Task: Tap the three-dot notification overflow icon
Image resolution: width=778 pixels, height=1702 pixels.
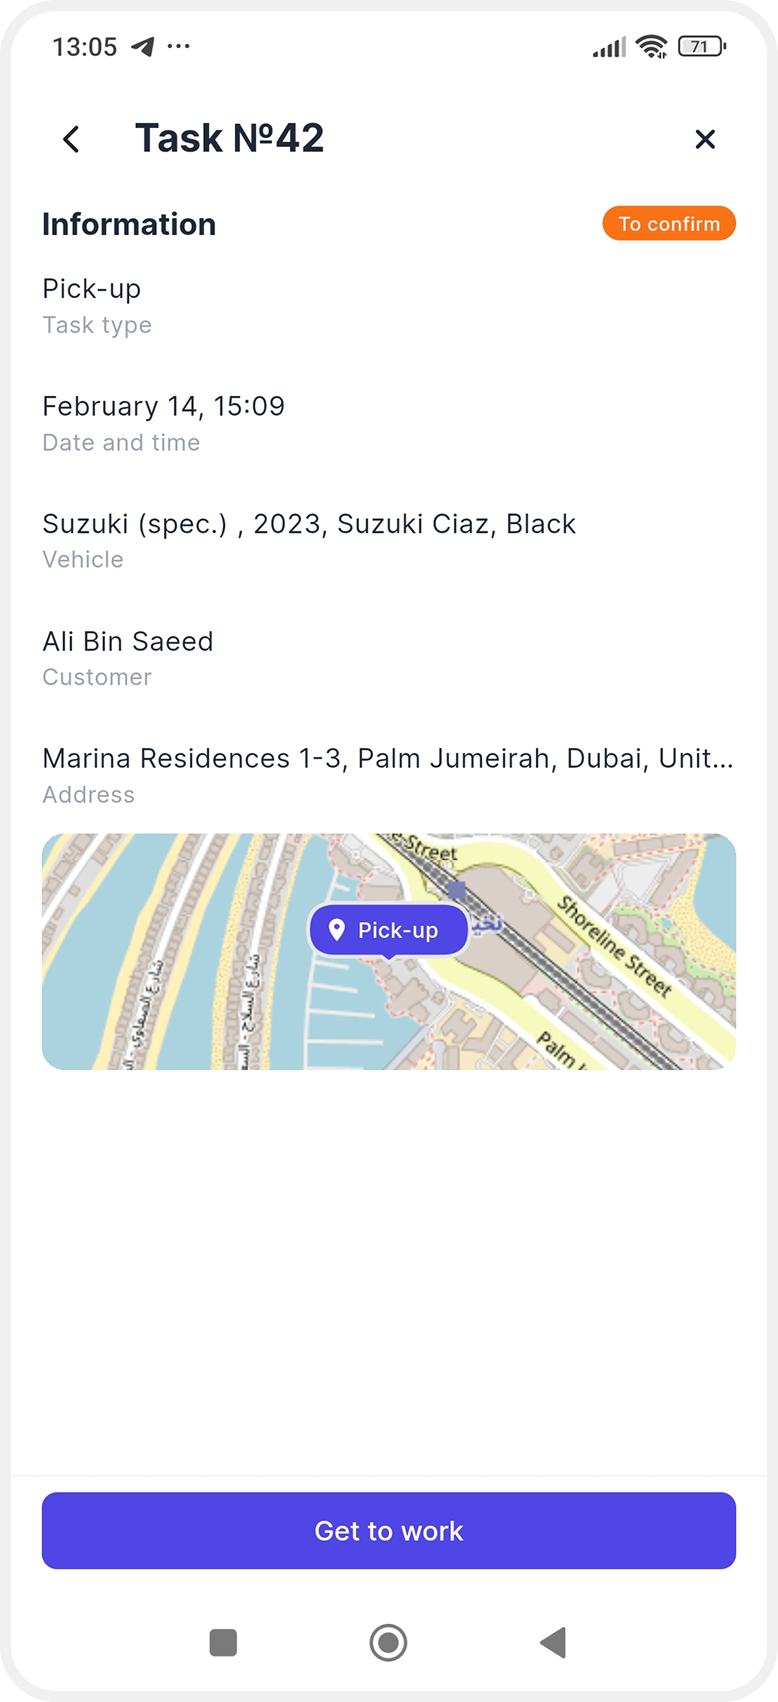Action: point(179,47)
